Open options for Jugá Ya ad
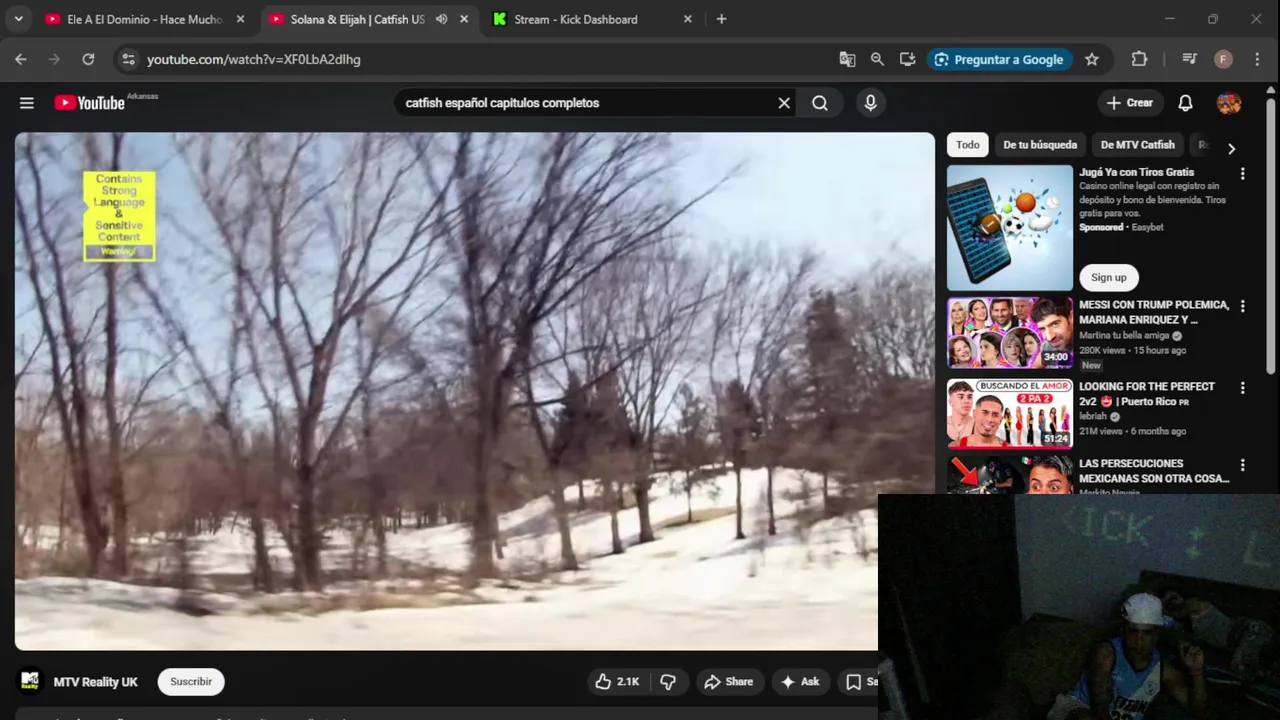 point(1242,174)
